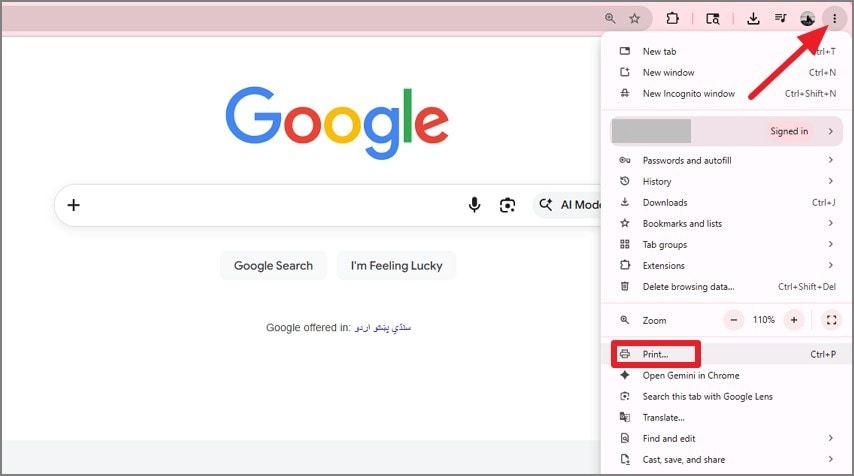Choose New window in the menu

click(x=727, y=72)
